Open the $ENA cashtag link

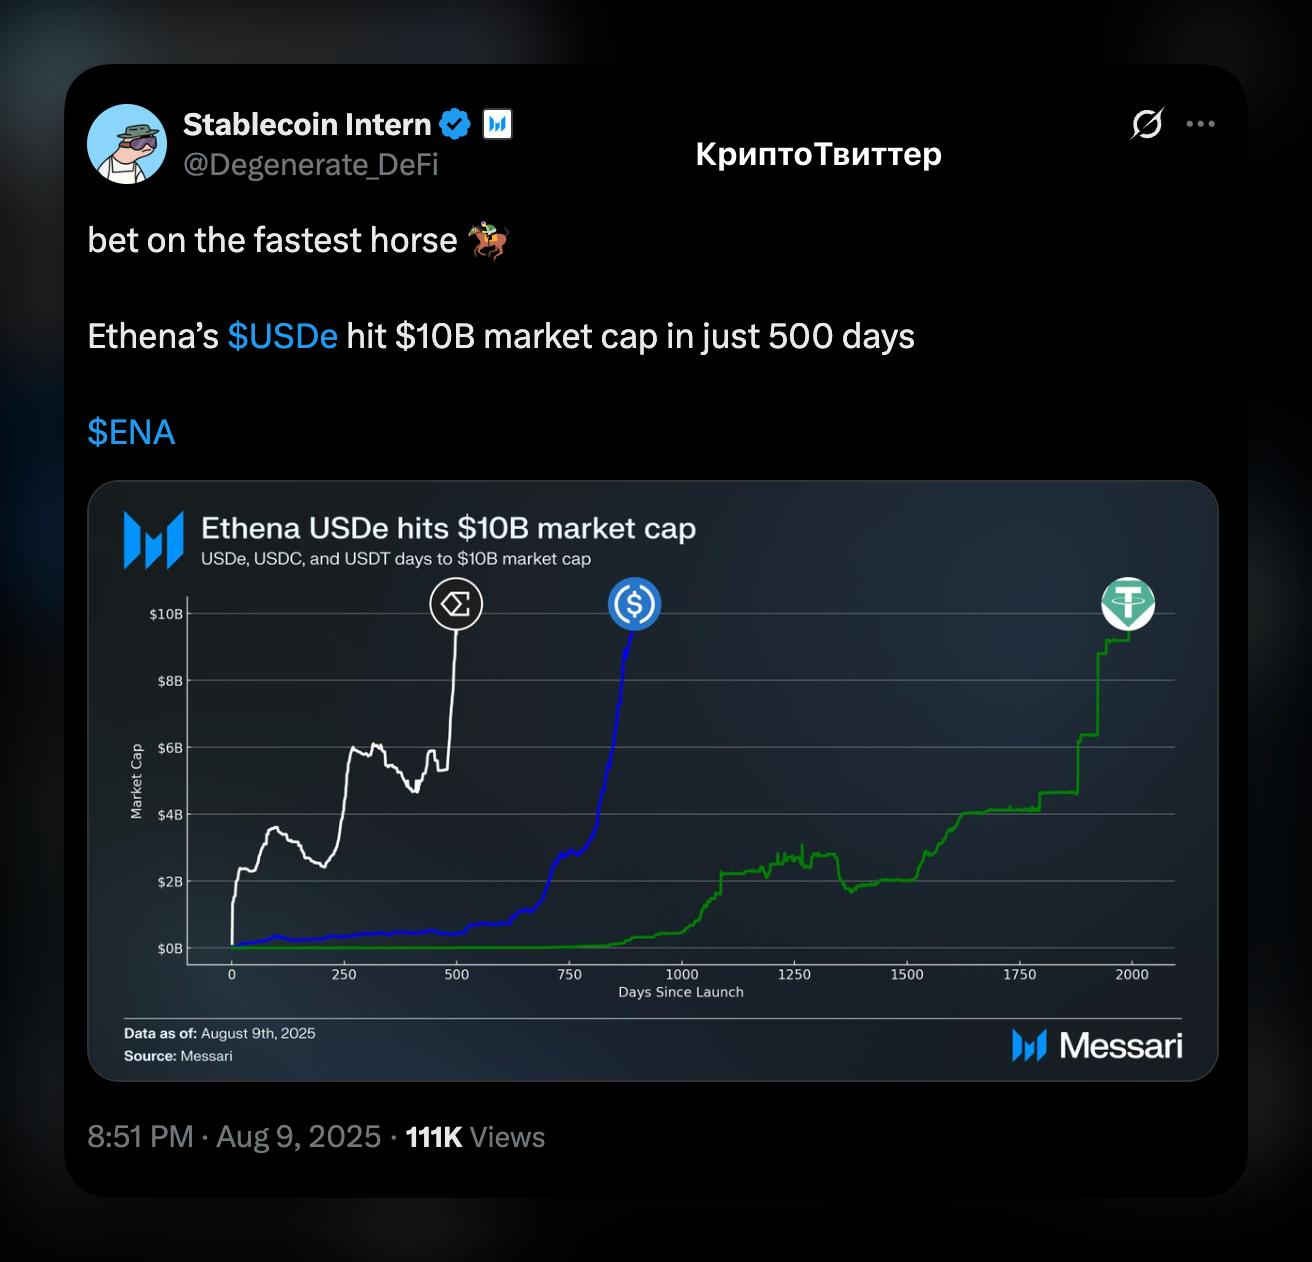point(131,432)
